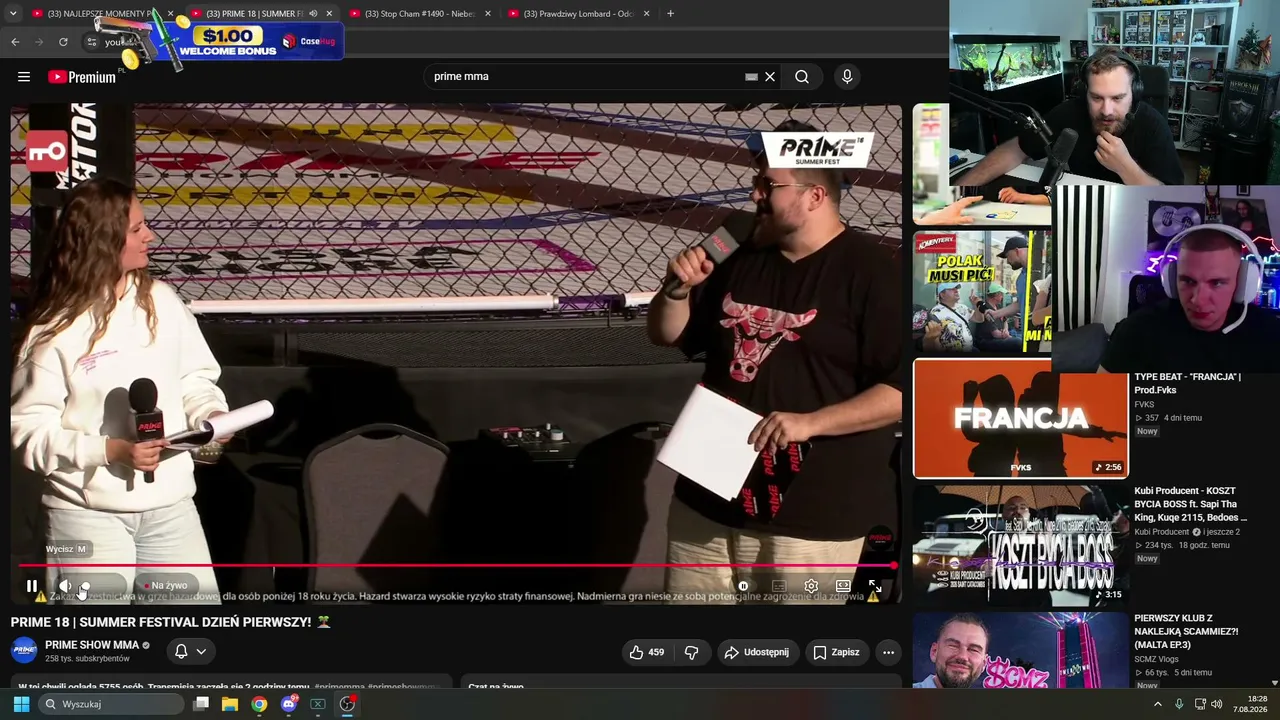Seek on the red video progress bar
This screenshot has height=720, width=1280.
click(x=455, y=566)
